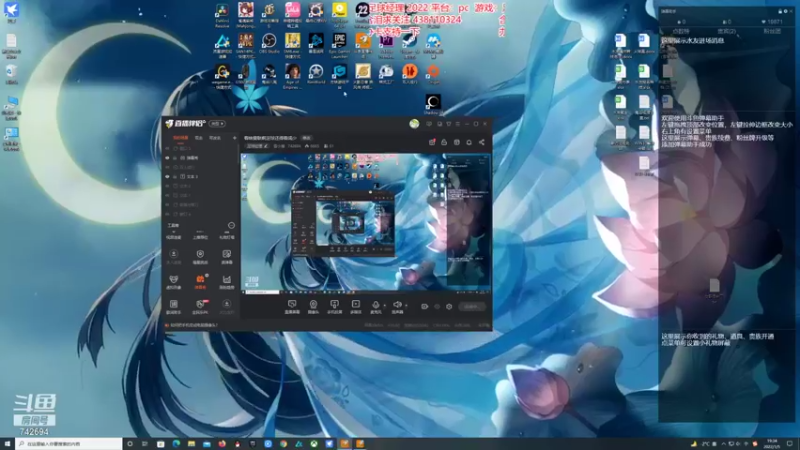Viewport: 800px width, 450px height.
Task: Open the gear settings icon beside start button
Action: pos(449,307)
